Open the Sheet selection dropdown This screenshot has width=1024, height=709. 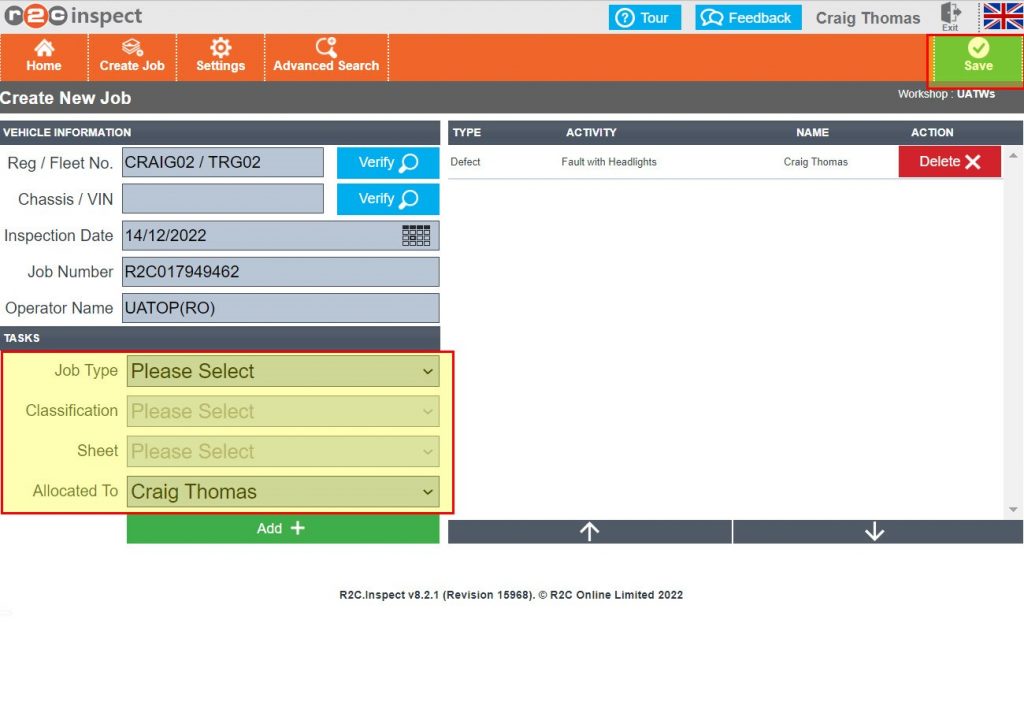283,451
